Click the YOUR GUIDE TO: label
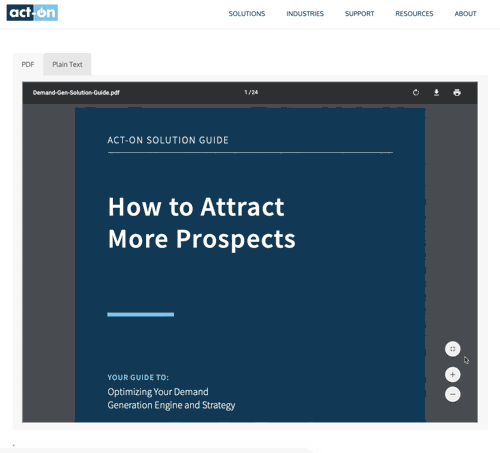This screenshot has height=453, width=500. coord(138,377)
